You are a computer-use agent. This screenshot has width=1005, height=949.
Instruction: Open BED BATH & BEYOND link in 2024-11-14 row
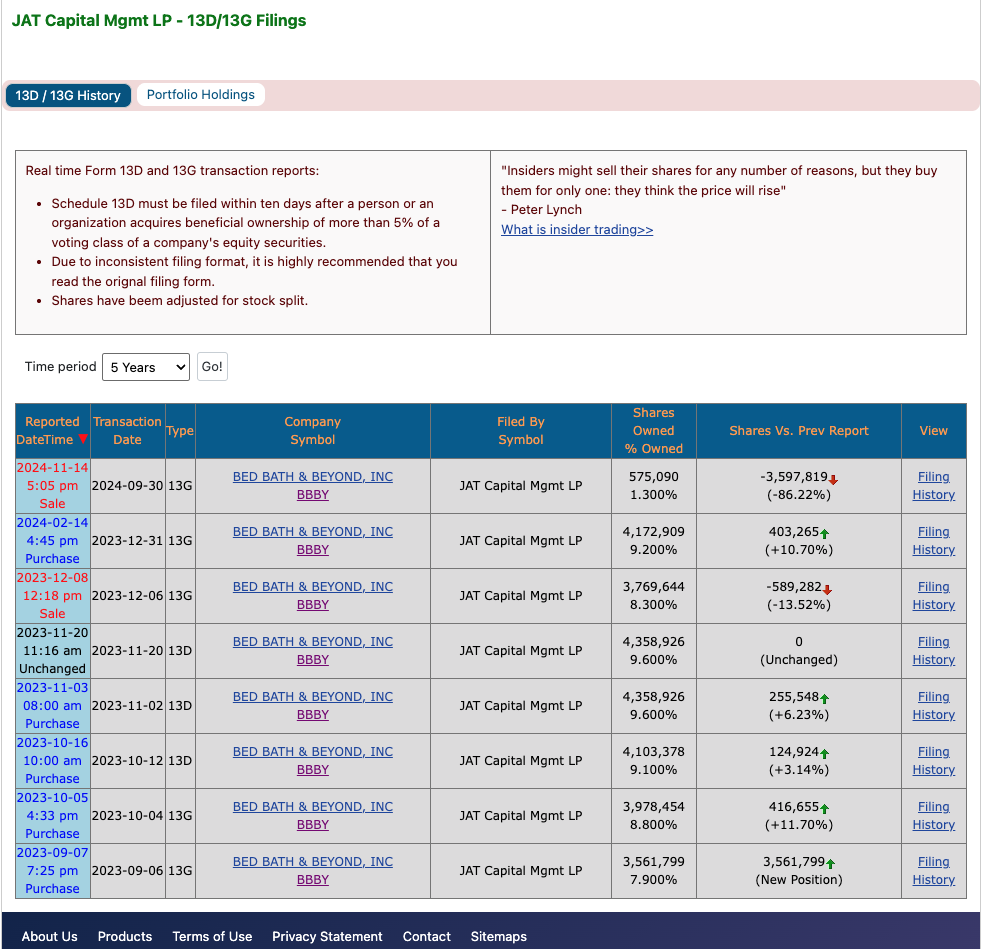point(313,477)
